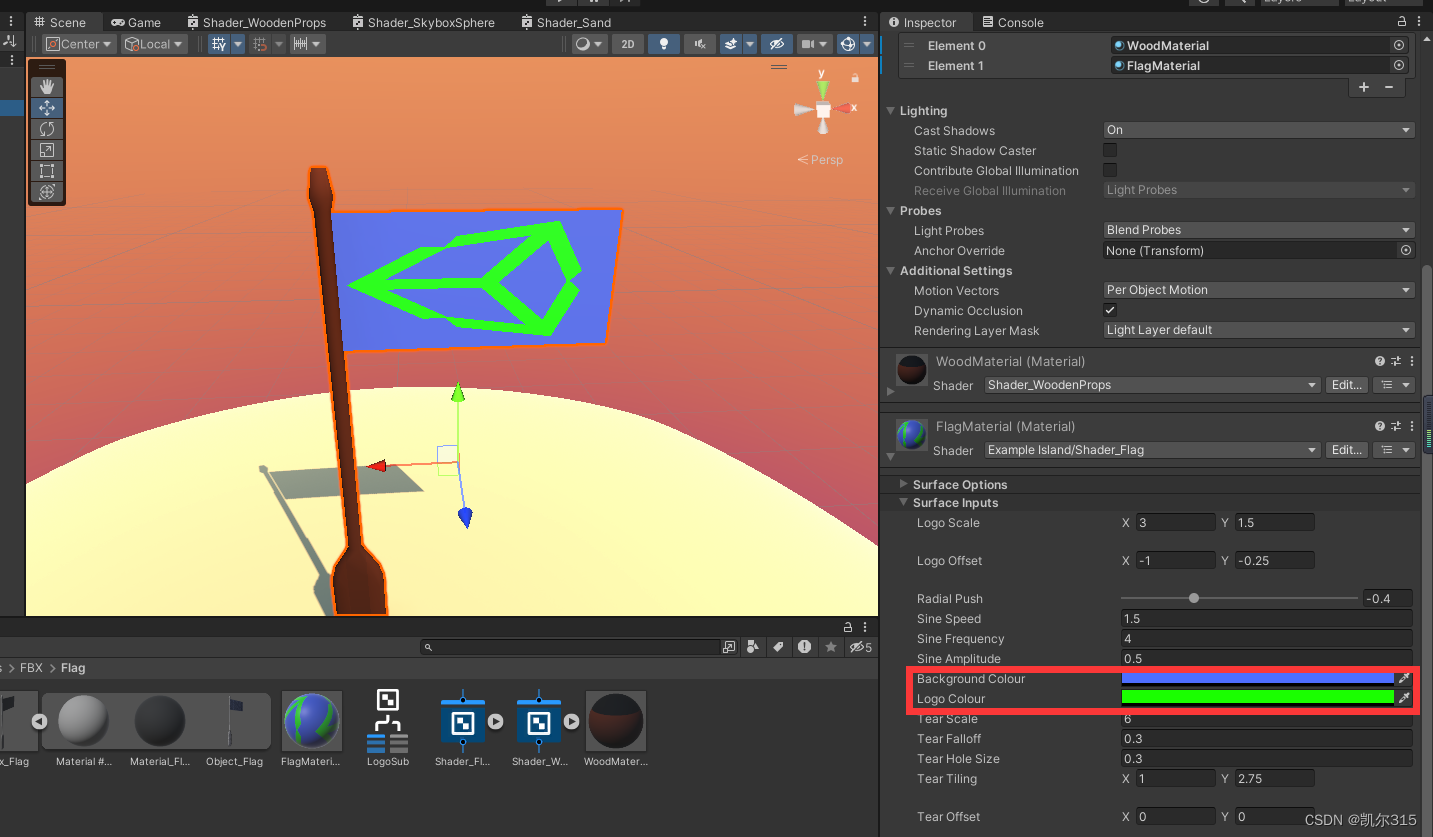Open search by type filter icon
The height and width of the screenshot is (837, 1433).
point(752,647)
